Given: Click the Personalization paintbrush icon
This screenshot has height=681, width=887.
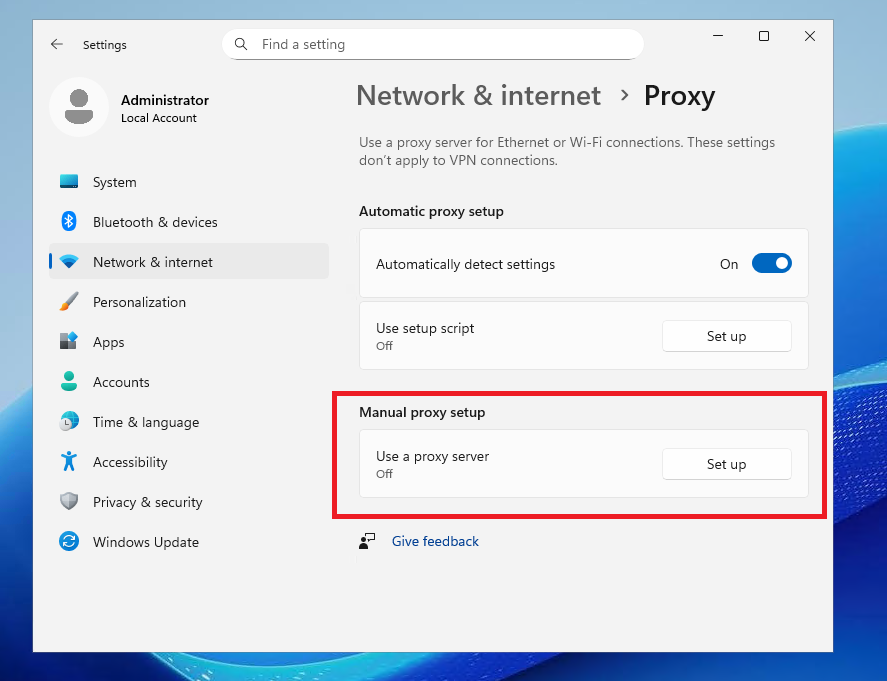Looking at the screenshot, I should (69, 301).
